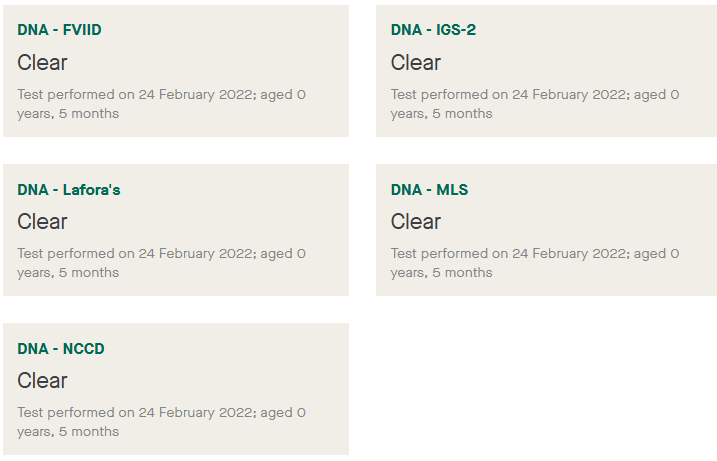Click the Clear result under DNA - FVIID

click(42, 63)
